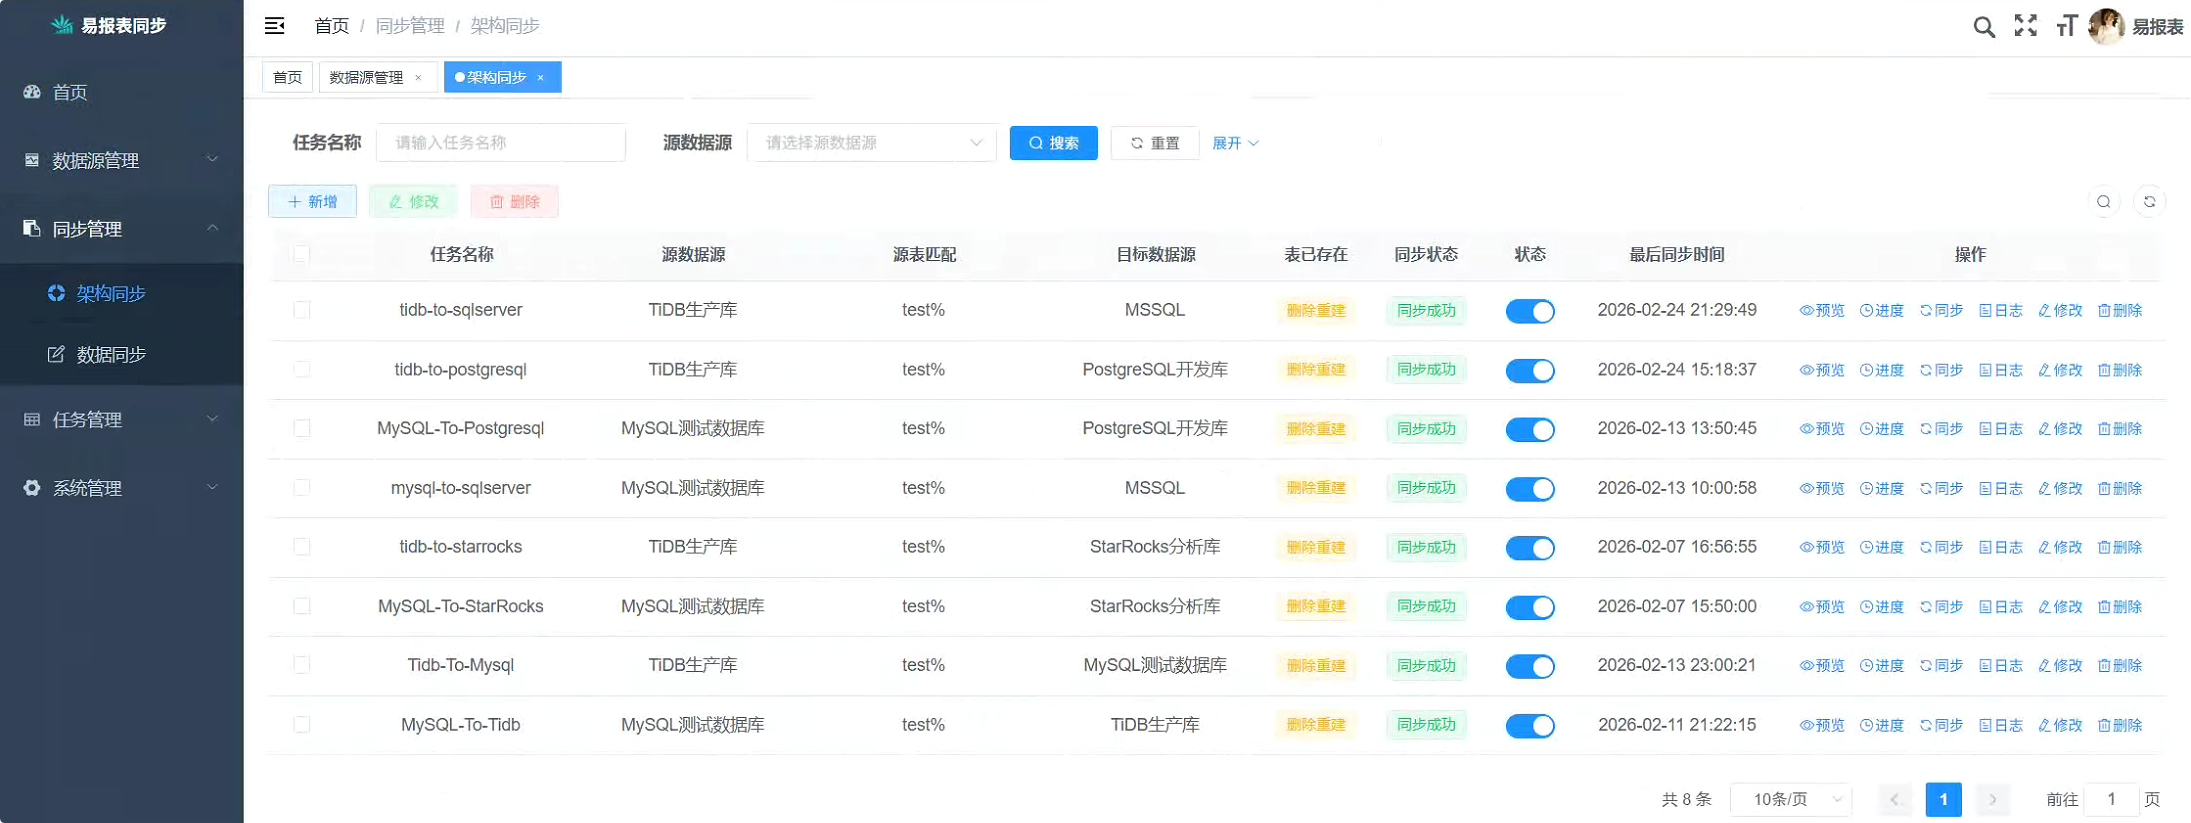View progress of MySQL-To-Tidb task
The width and height of the screenshot is (2191, 823).
point(1882,726)
